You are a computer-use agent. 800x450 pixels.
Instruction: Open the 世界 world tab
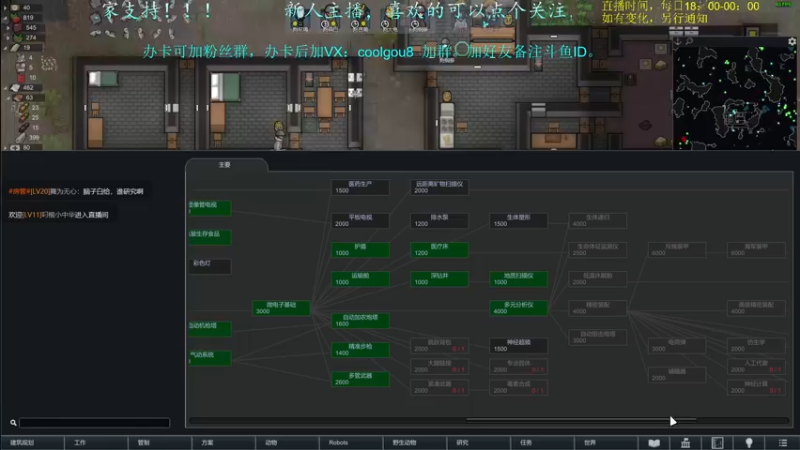pyautogui.click(x=606, y=442)
